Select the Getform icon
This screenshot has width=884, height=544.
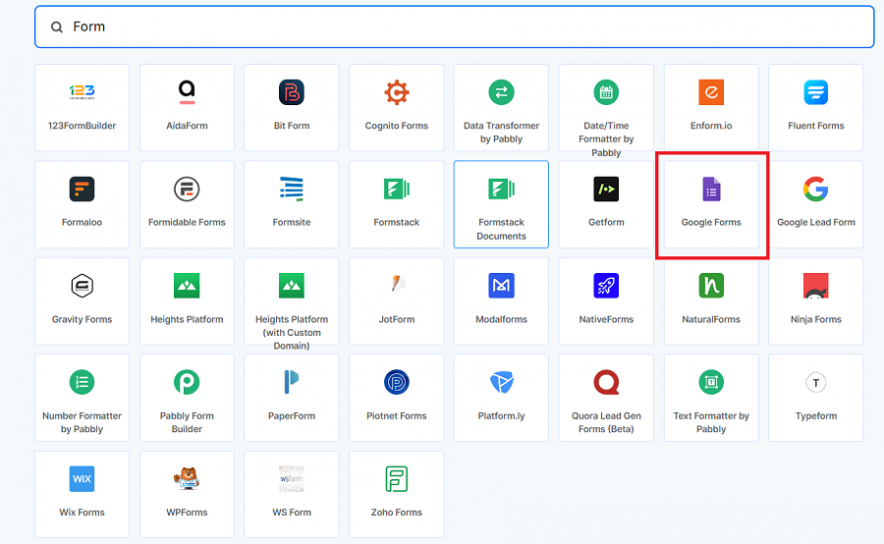pos(606,189)
